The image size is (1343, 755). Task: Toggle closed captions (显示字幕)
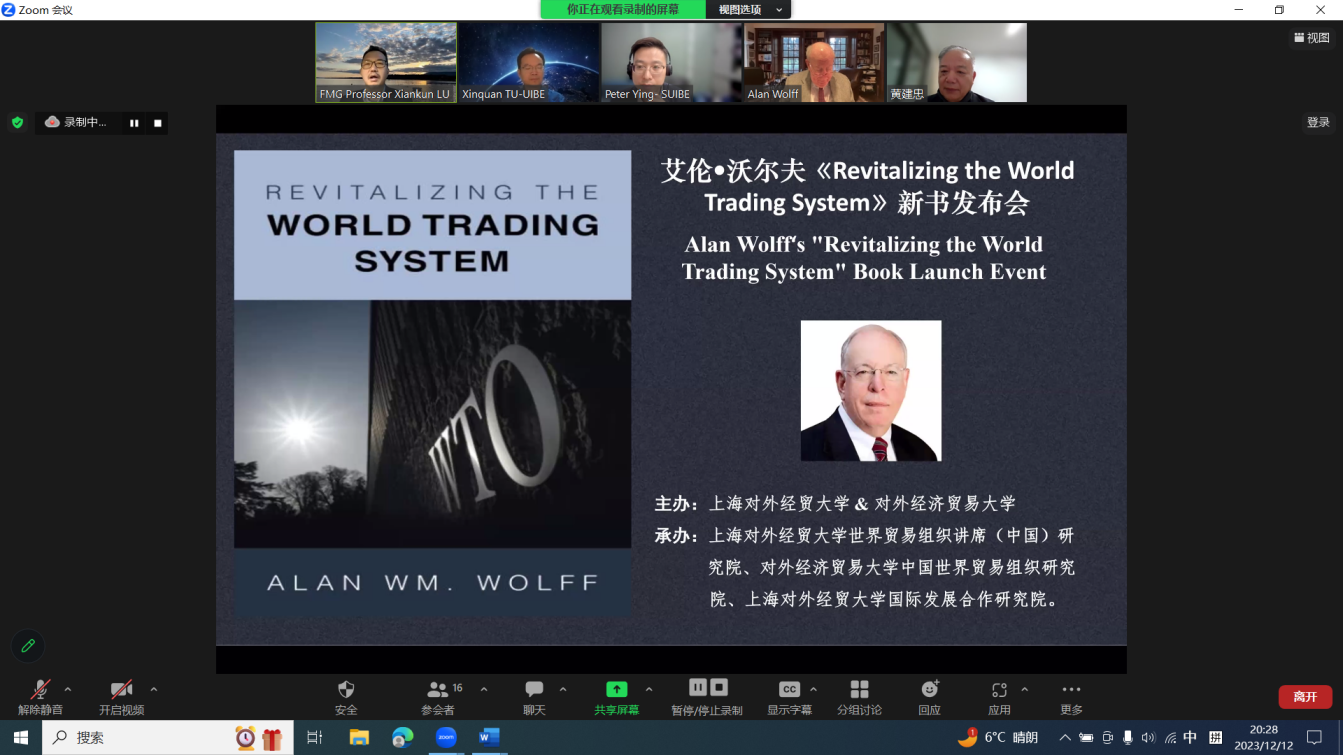pos(789,690)
